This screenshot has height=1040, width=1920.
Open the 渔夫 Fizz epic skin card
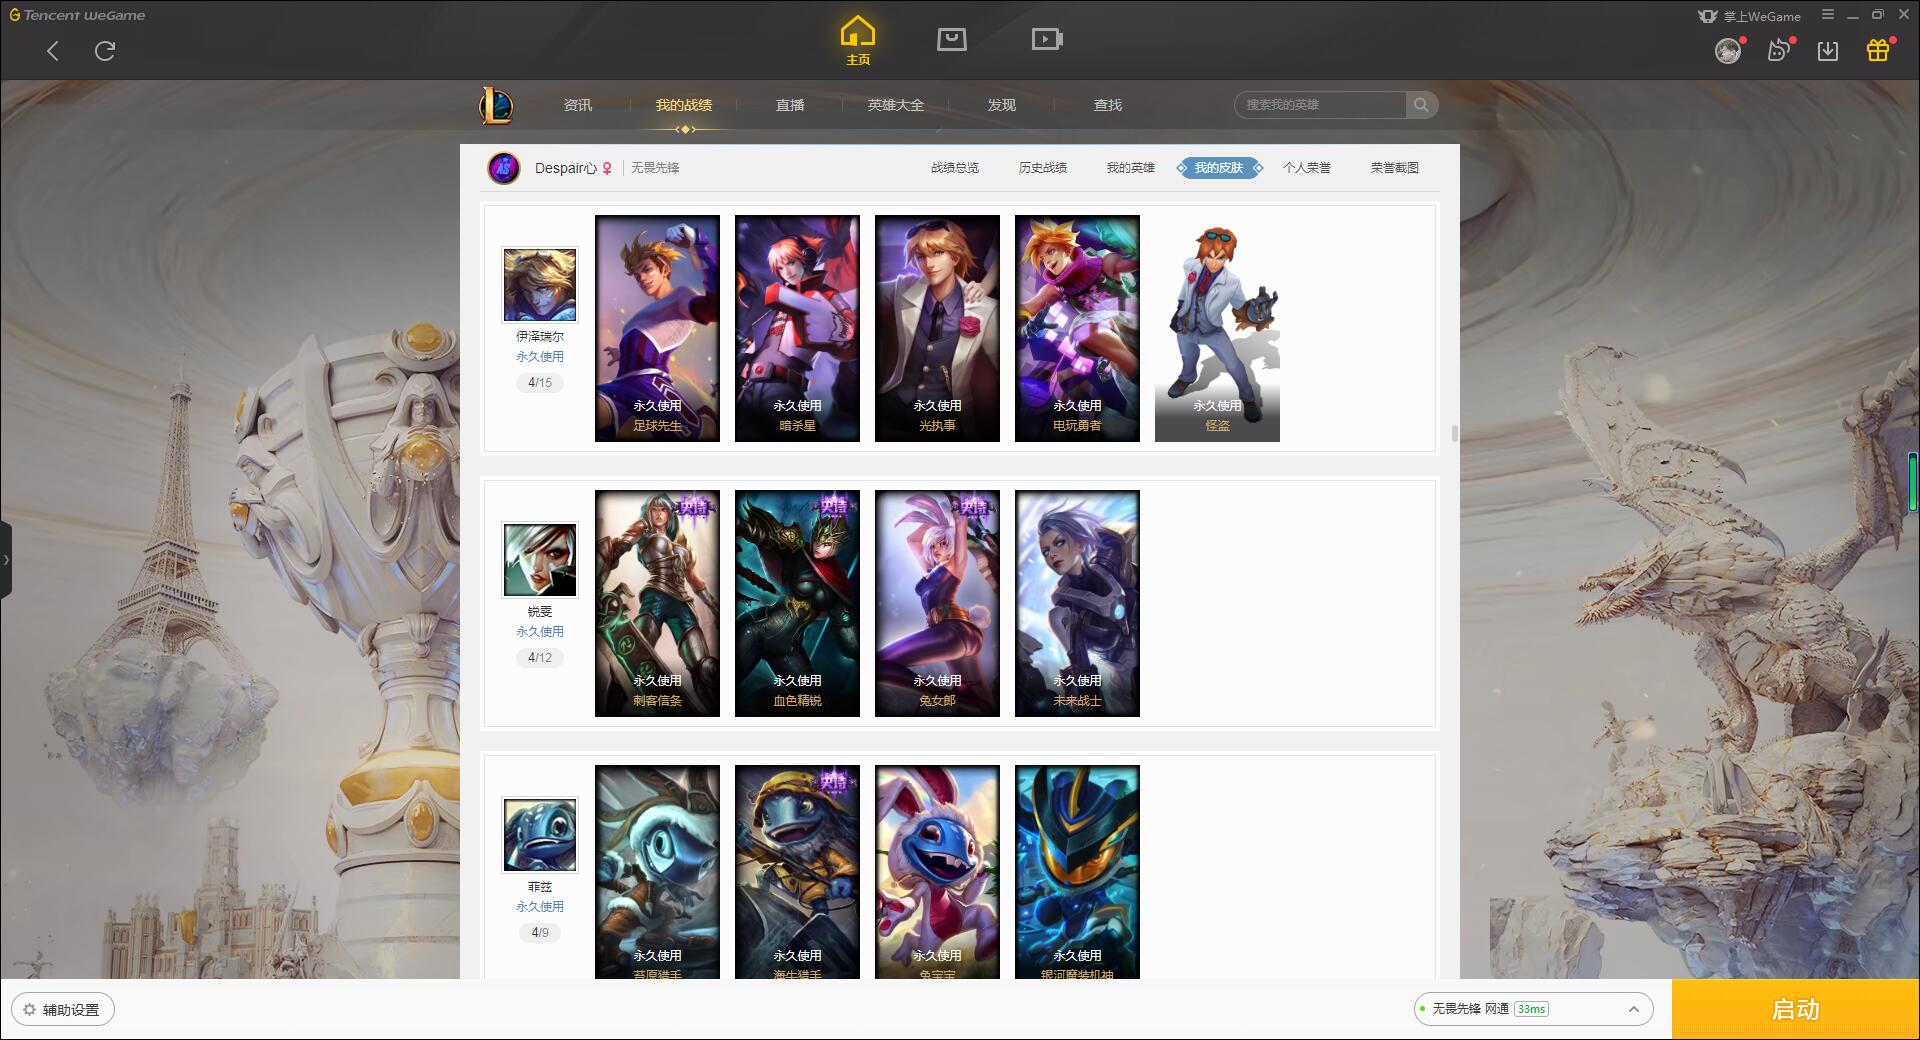click(797, 872)
